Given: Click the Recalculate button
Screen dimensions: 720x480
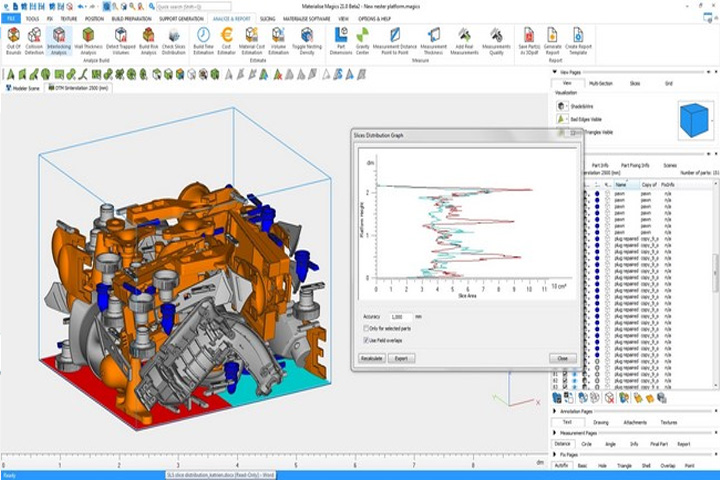Looking at the screenshot, I should pos(371,358).
